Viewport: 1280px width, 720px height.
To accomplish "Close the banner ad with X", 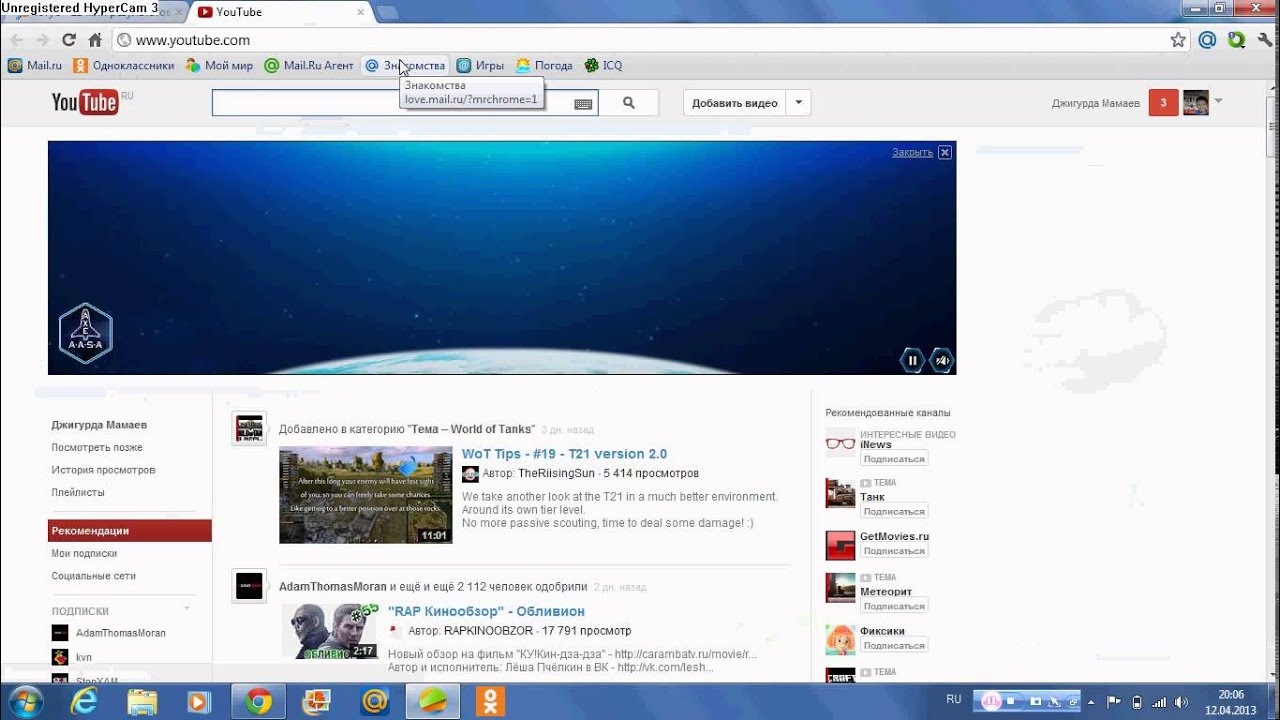I will 945,152.
